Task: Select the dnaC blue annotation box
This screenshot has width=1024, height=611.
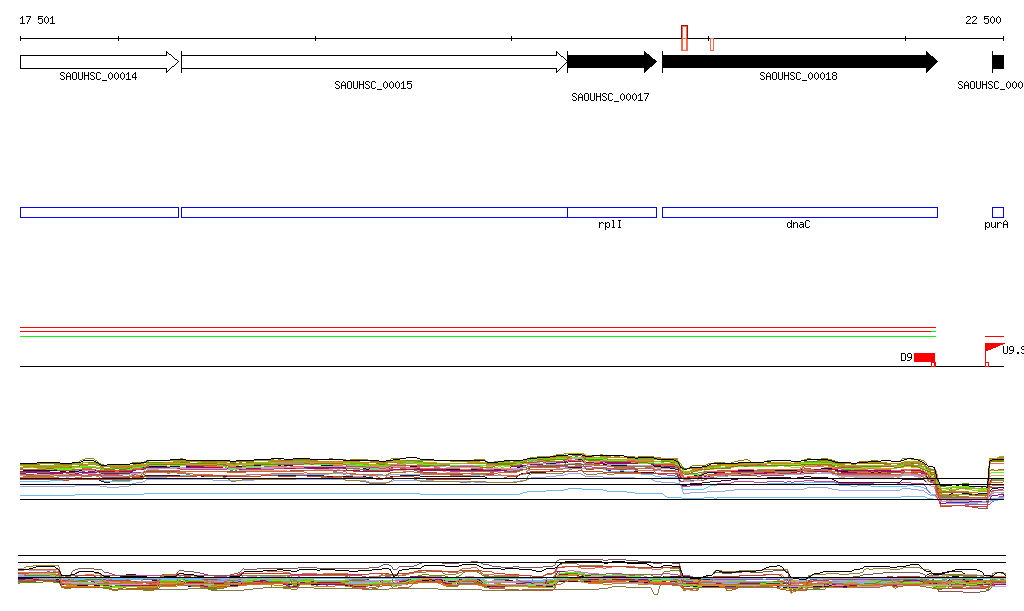Action: click(x=799, y=212)
